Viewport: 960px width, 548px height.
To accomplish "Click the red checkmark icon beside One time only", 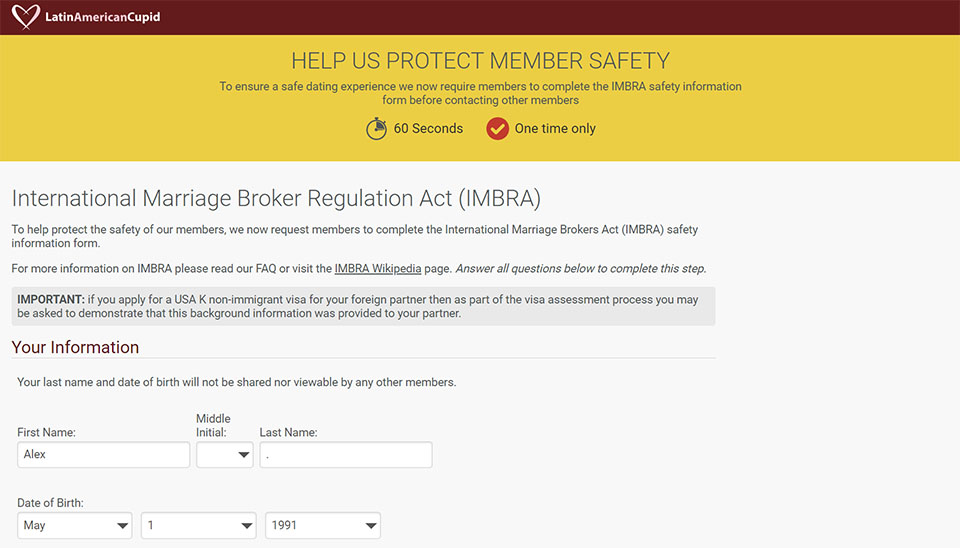I will pos(497,129).
